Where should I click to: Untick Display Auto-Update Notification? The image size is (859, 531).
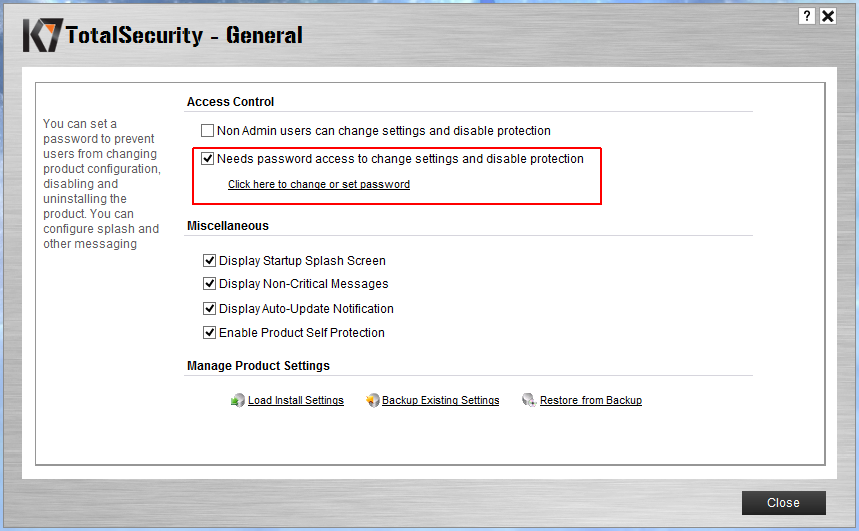(x=210, y=309)
